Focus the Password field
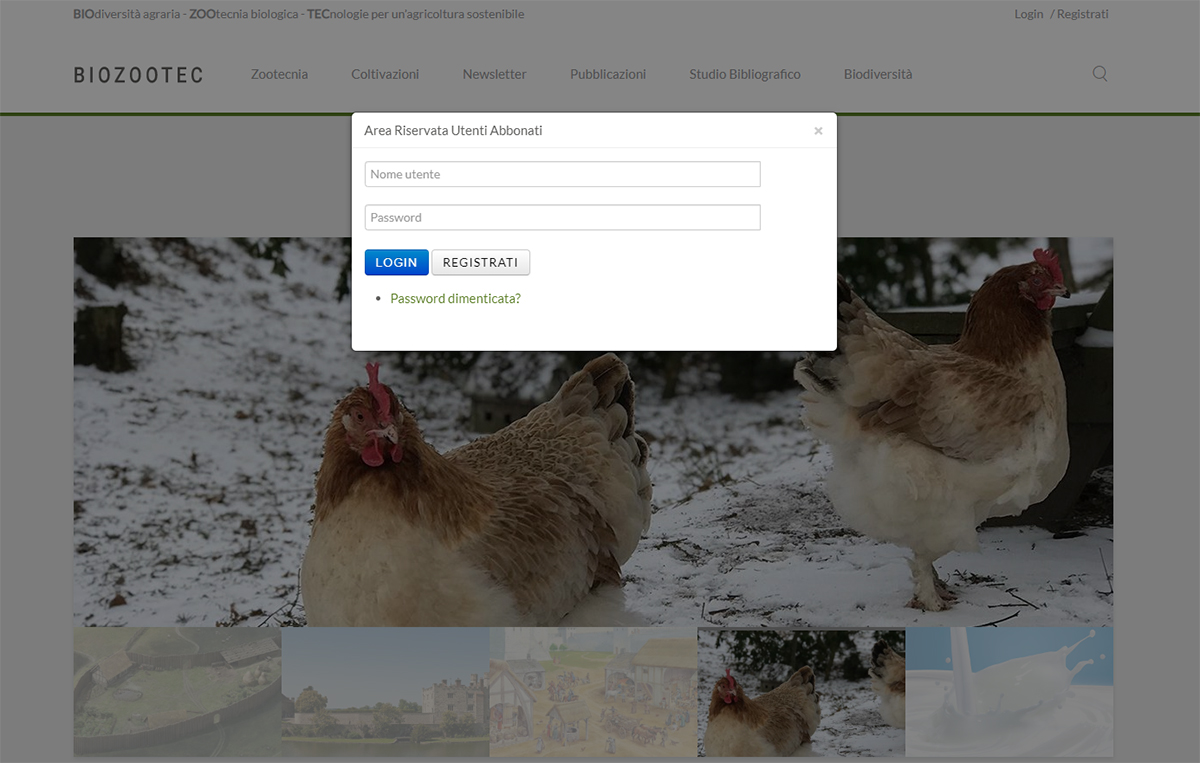 click(x=563, y=217)
